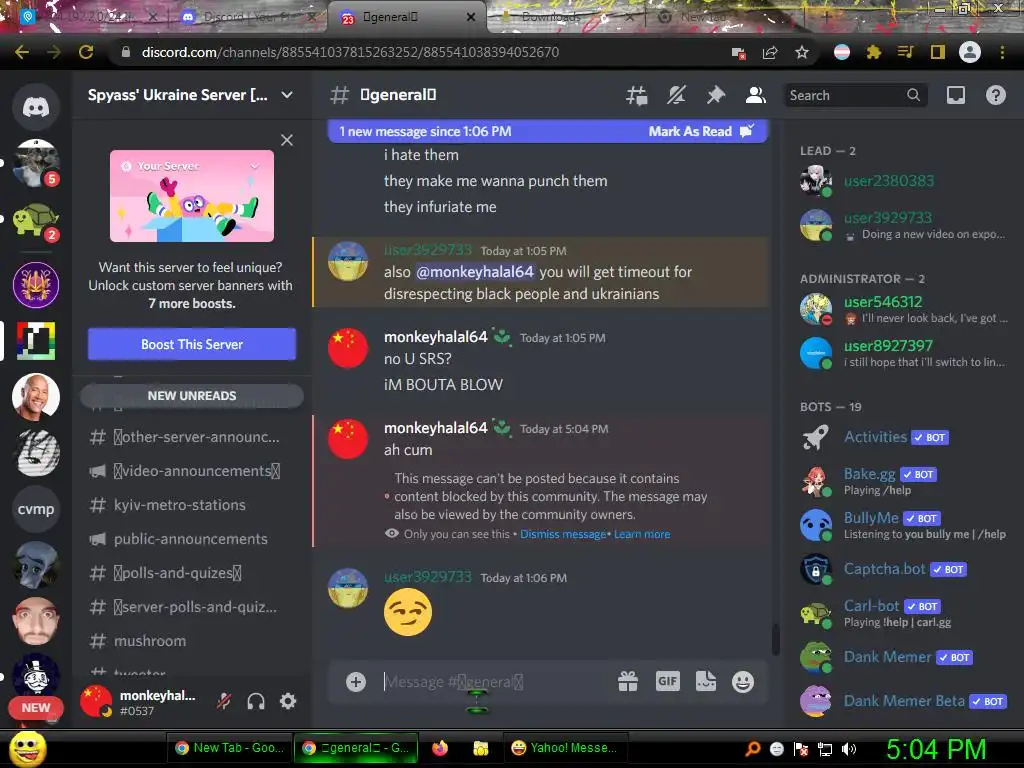Open the GIF picker

tap(667, 682)
